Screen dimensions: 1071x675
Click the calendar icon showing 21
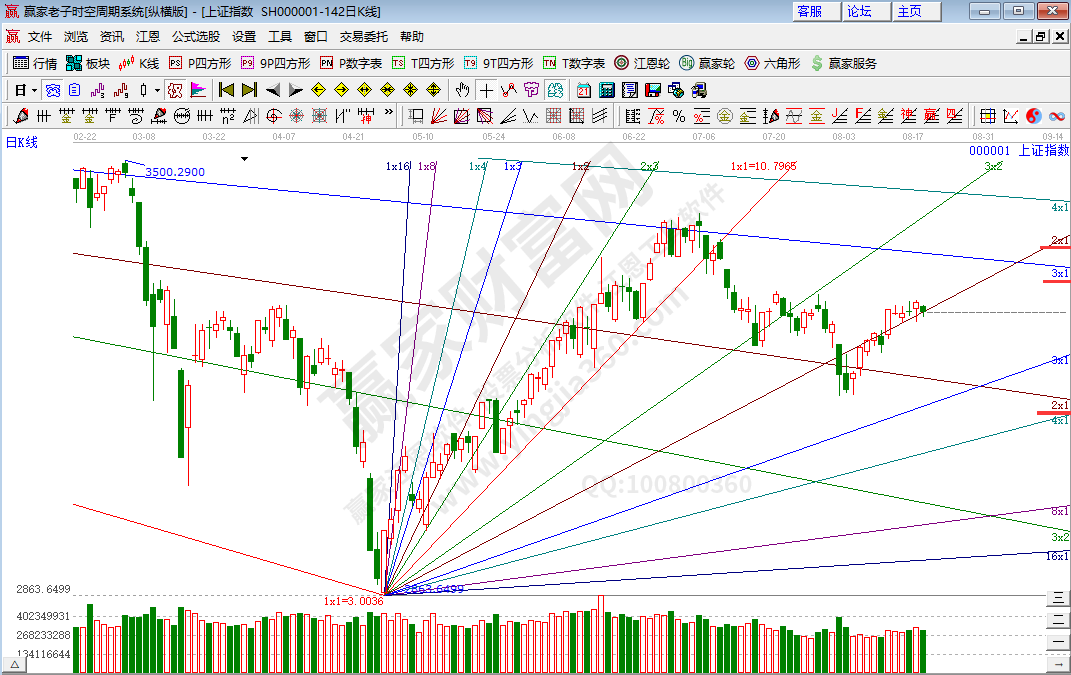[583, 89]
